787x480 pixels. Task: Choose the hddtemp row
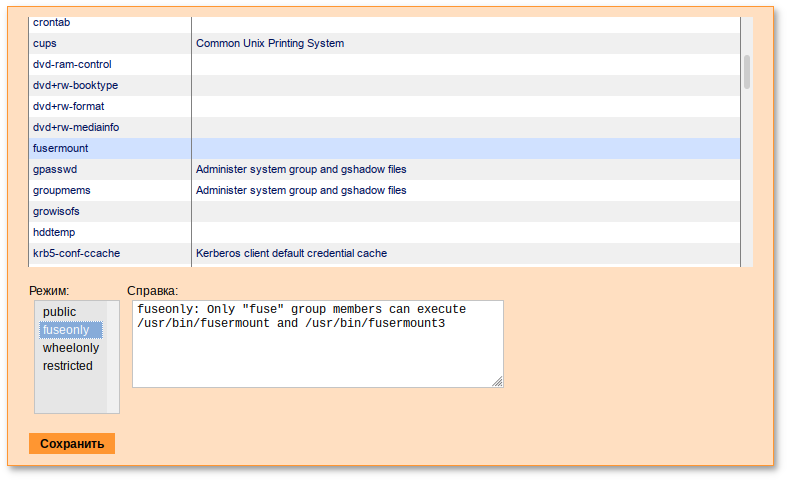54,232
